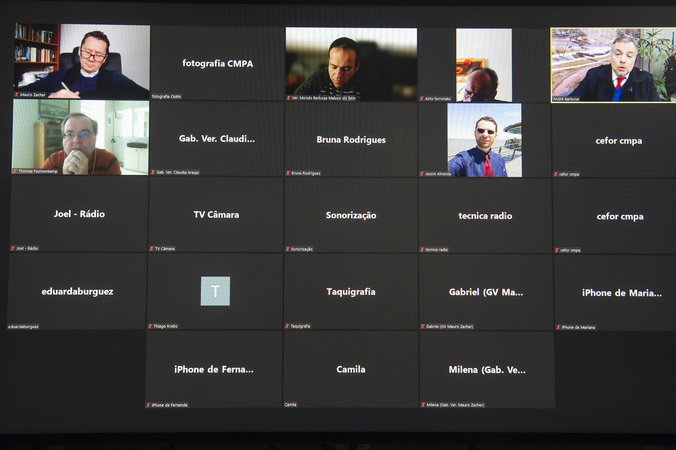The height and width of the screenshot is (450, 676).
Task: Click the 'Ver. Moisés Barboza' name label
Action: click(324, 98)
